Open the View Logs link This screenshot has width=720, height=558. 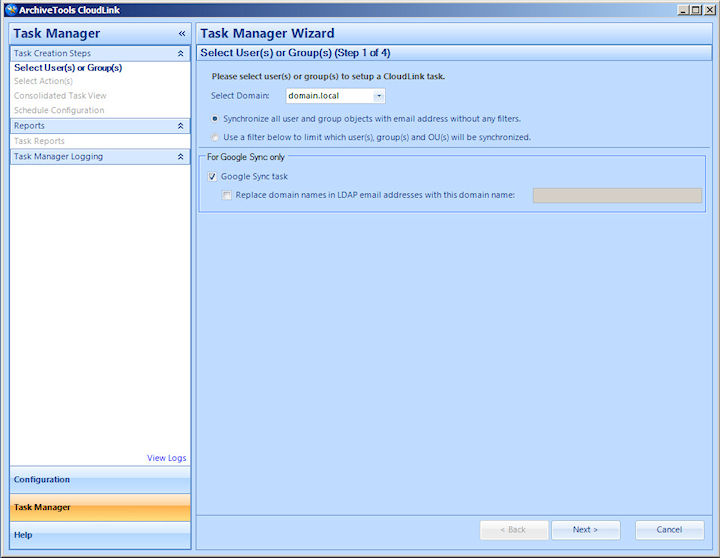pyautogui.click(x=166, y=458)
